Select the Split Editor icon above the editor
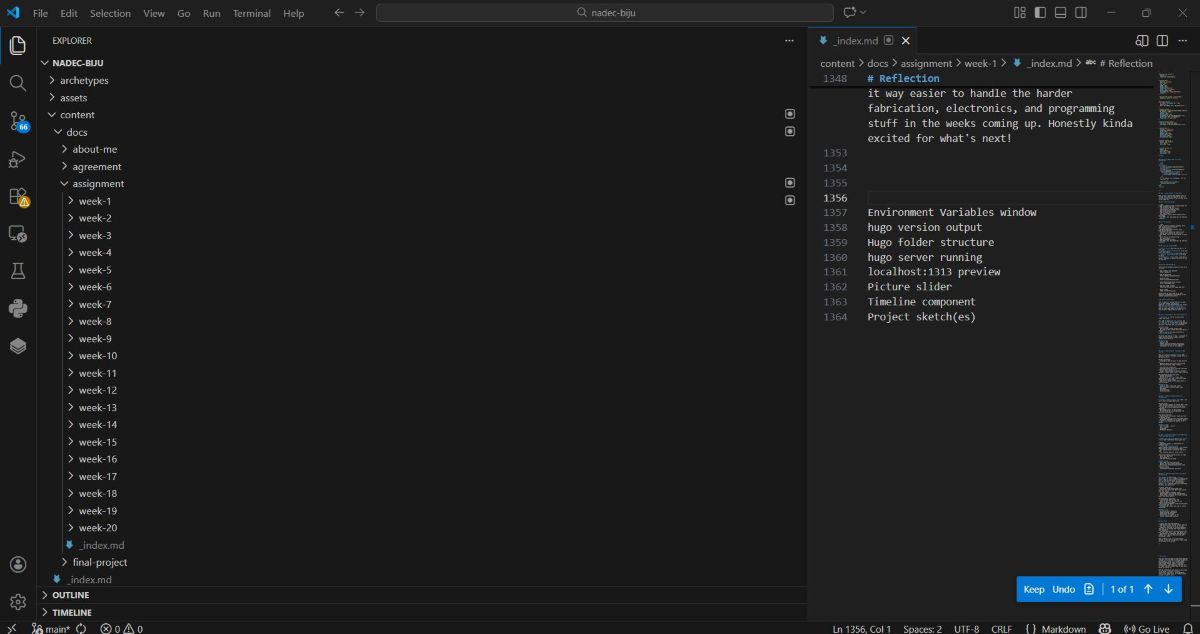This screenshot has height=634, width=1200. [1162, 40]
